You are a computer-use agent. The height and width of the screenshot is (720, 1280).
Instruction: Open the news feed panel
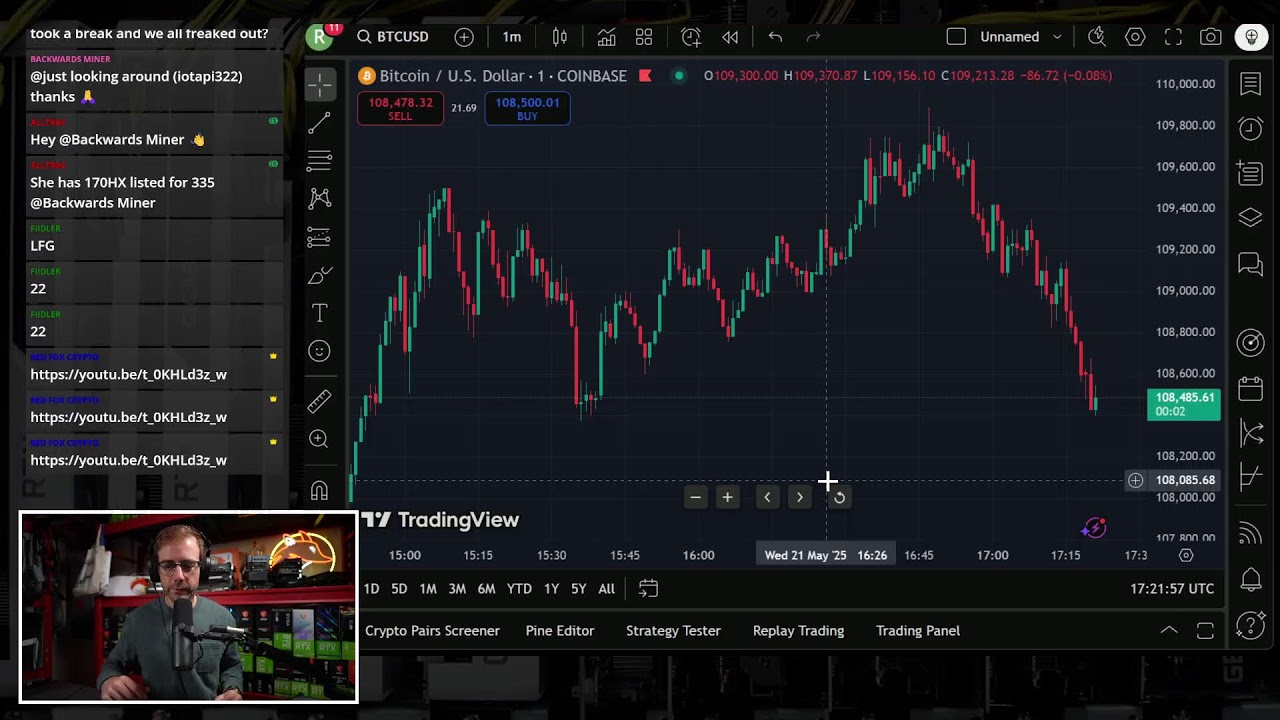click(1251, 173)
